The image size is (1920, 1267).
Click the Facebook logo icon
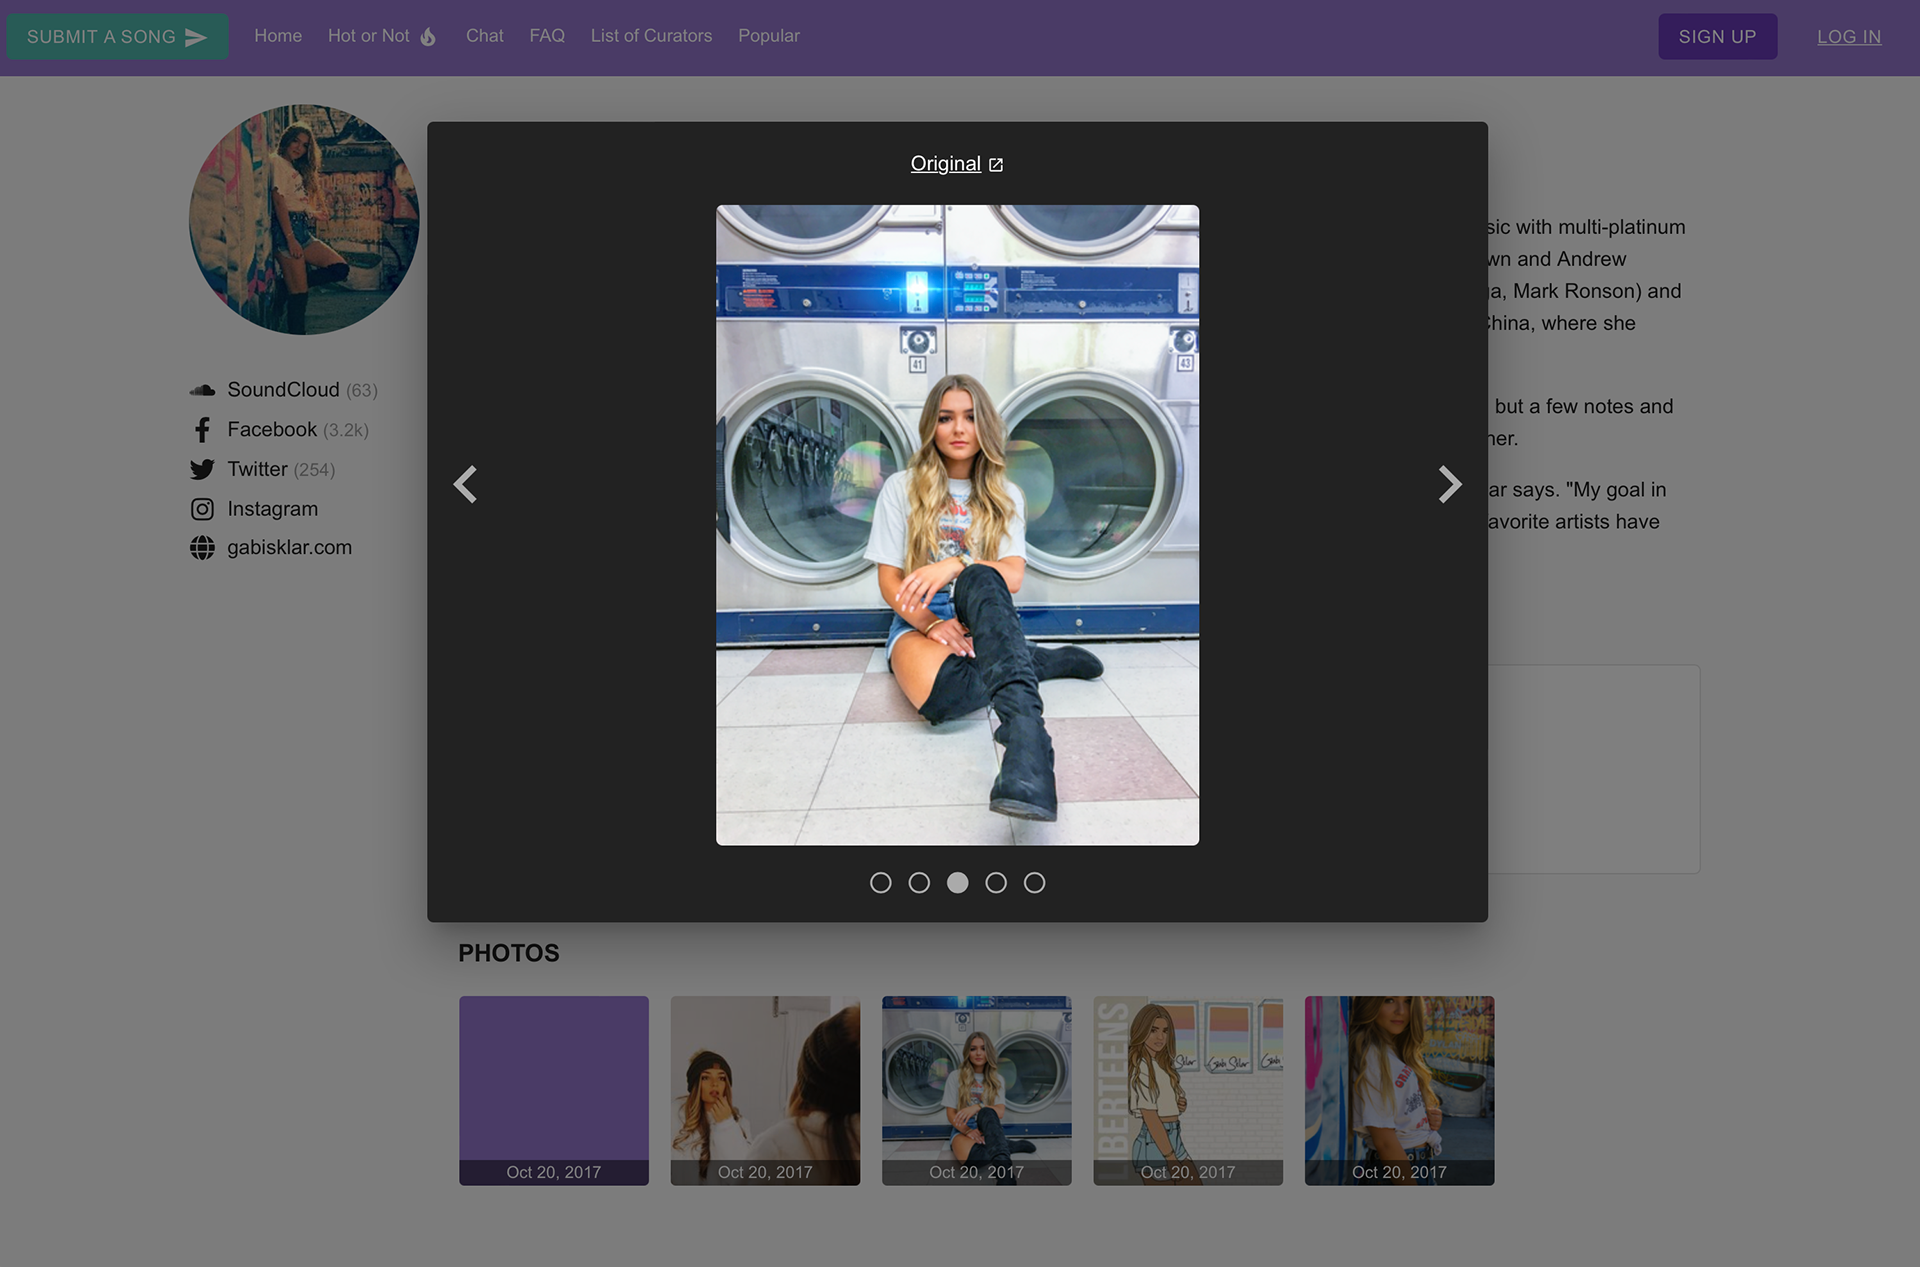point(202,430)
